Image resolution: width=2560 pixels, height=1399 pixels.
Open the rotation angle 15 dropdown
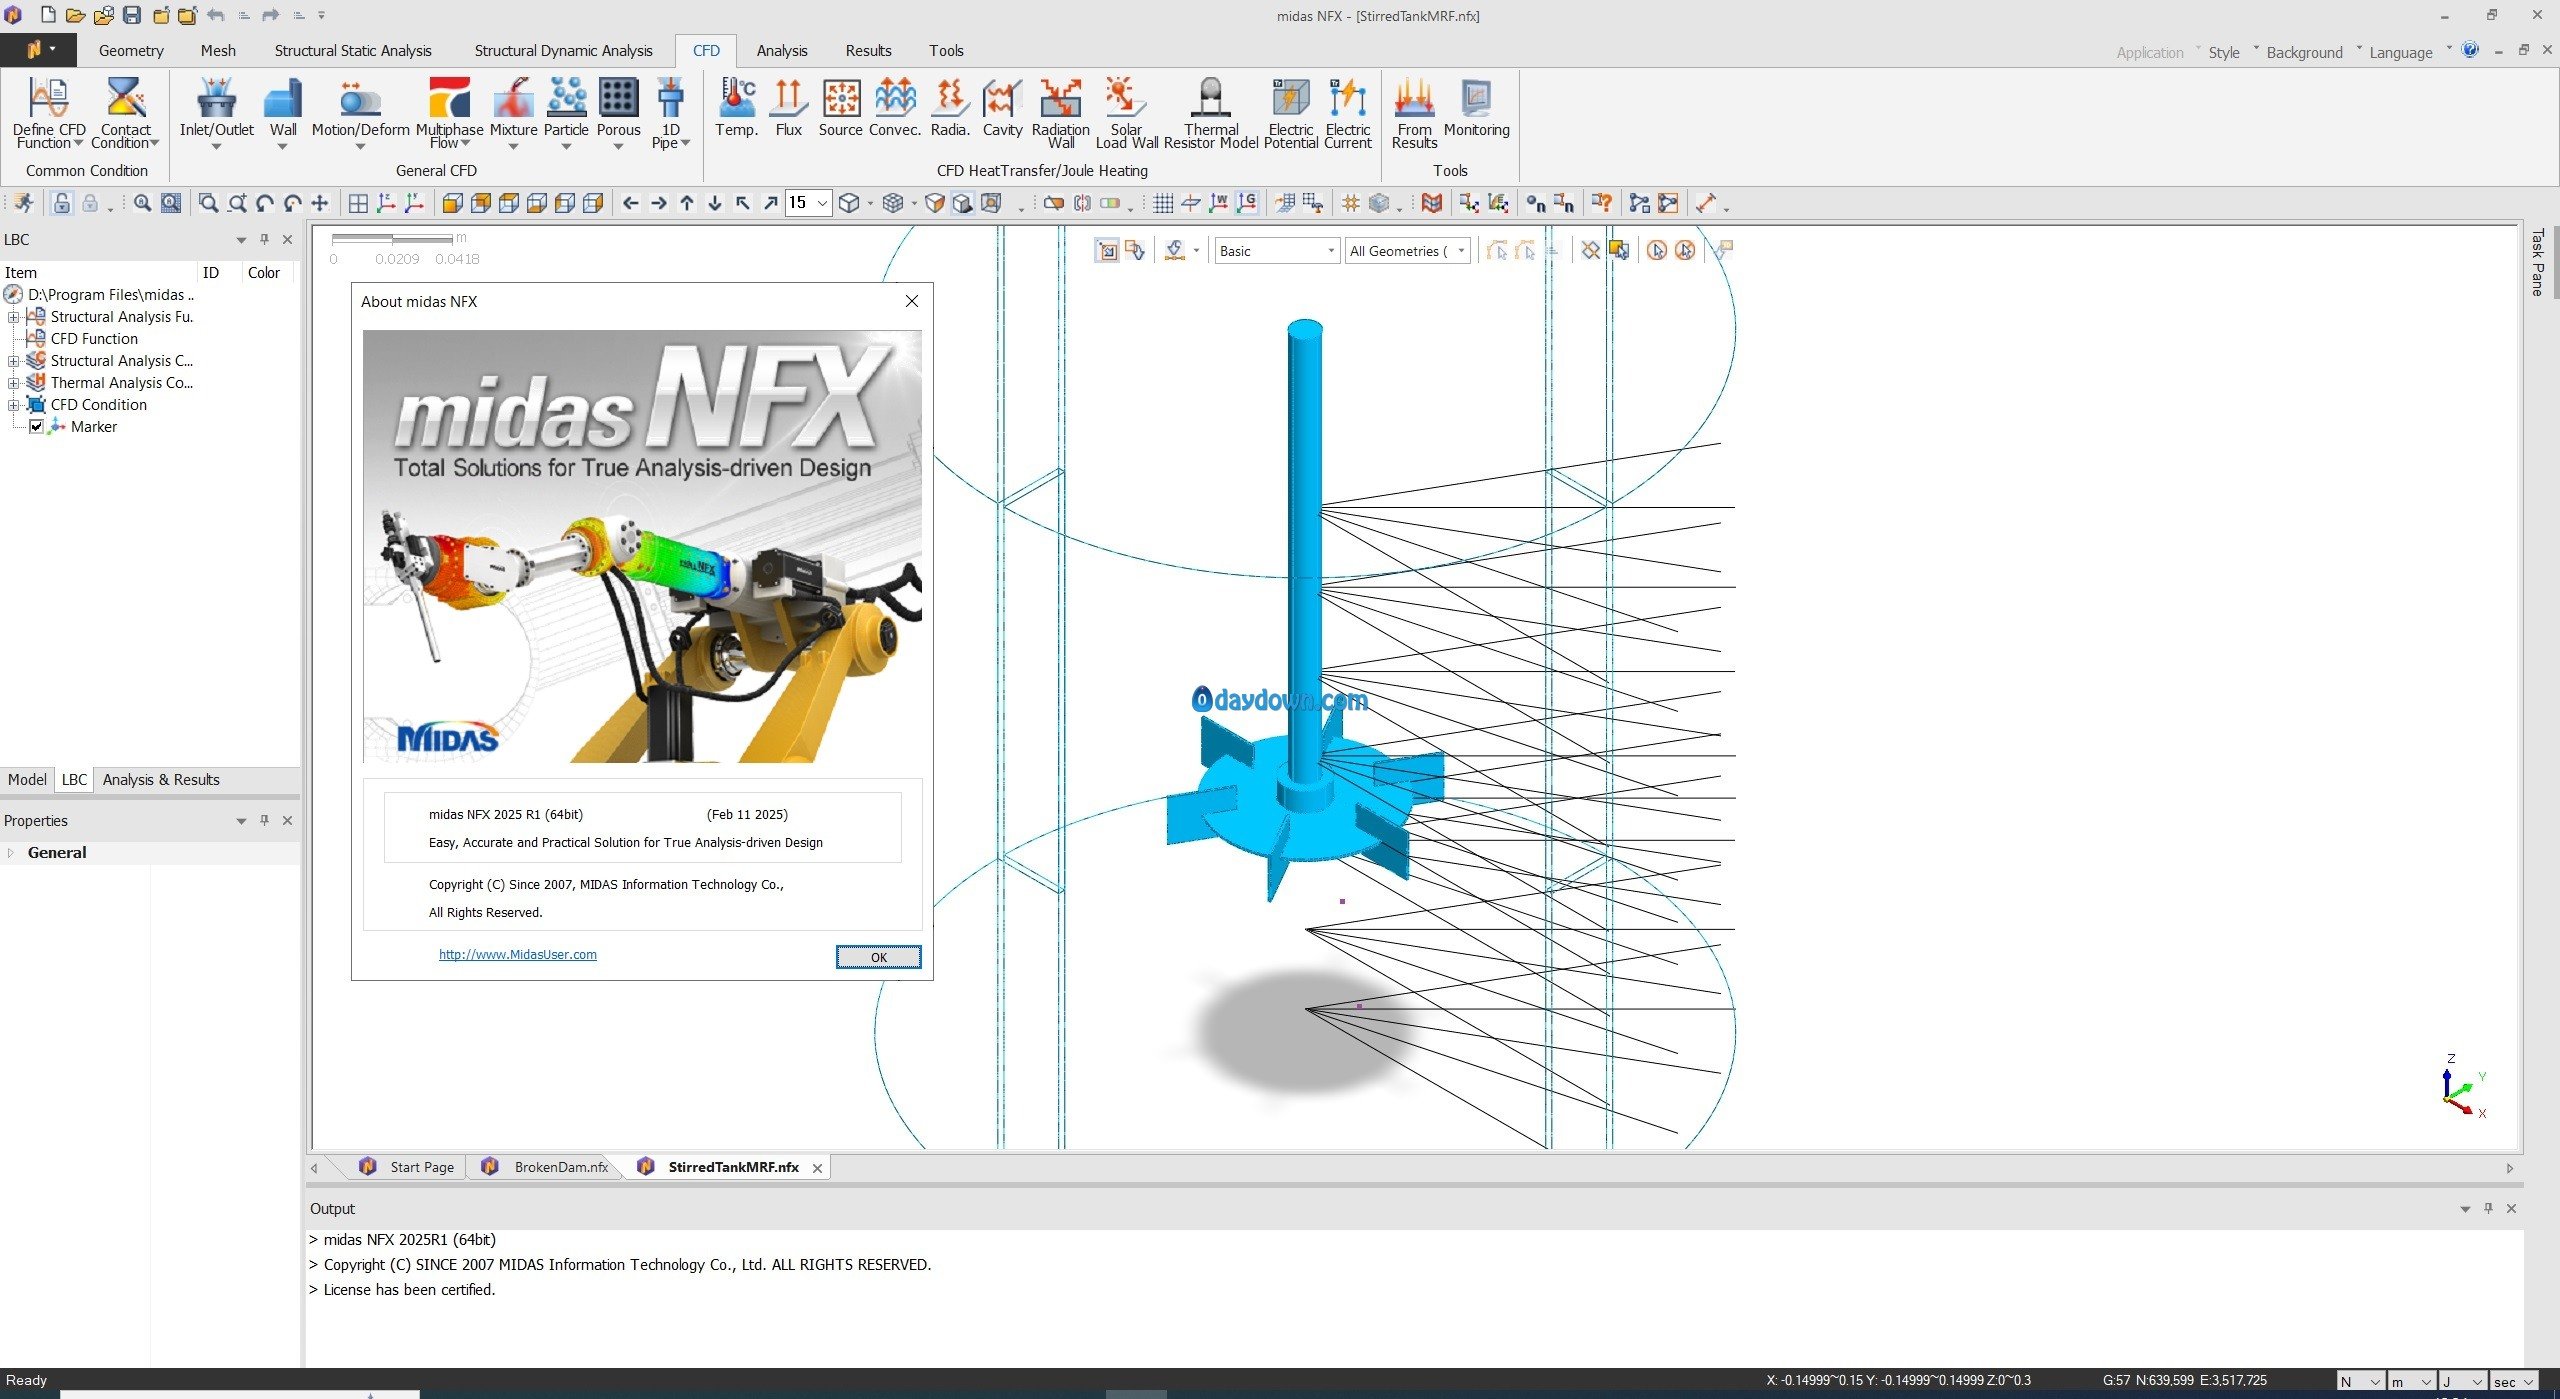pyautogui.click(x=822, y=204)
